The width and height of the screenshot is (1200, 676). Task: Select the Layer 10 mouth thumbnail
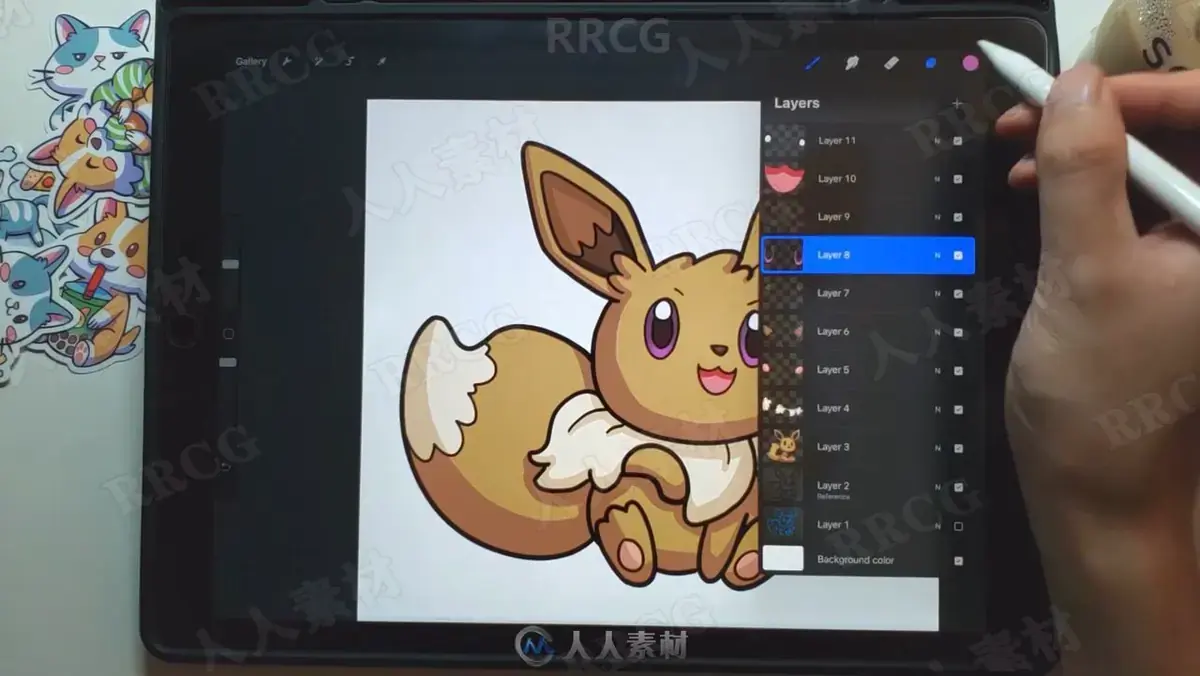click(784, 179)
